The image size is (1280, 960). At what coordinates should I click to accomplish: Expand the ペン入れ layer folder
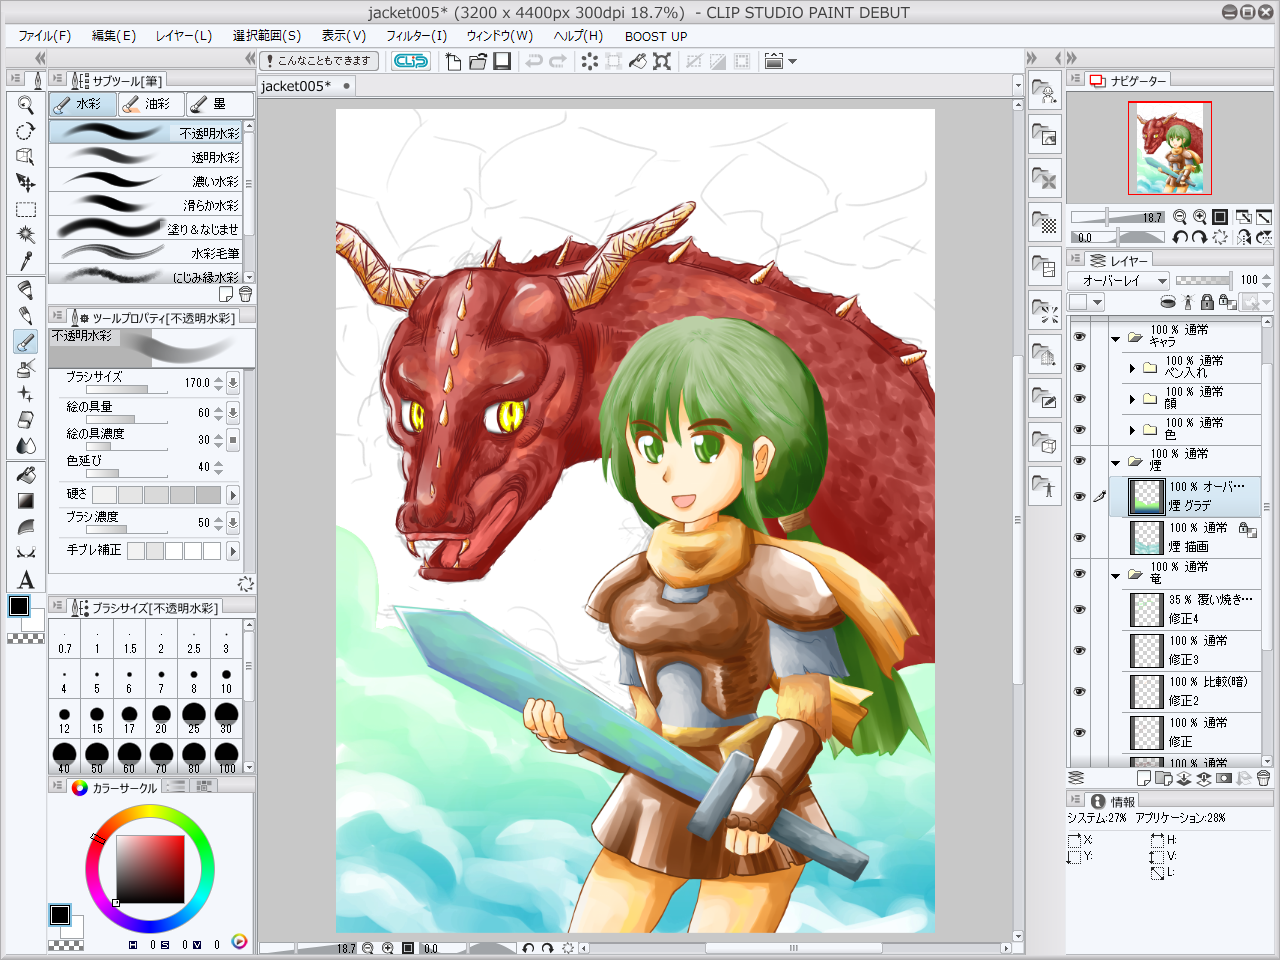coord(1132,368)
